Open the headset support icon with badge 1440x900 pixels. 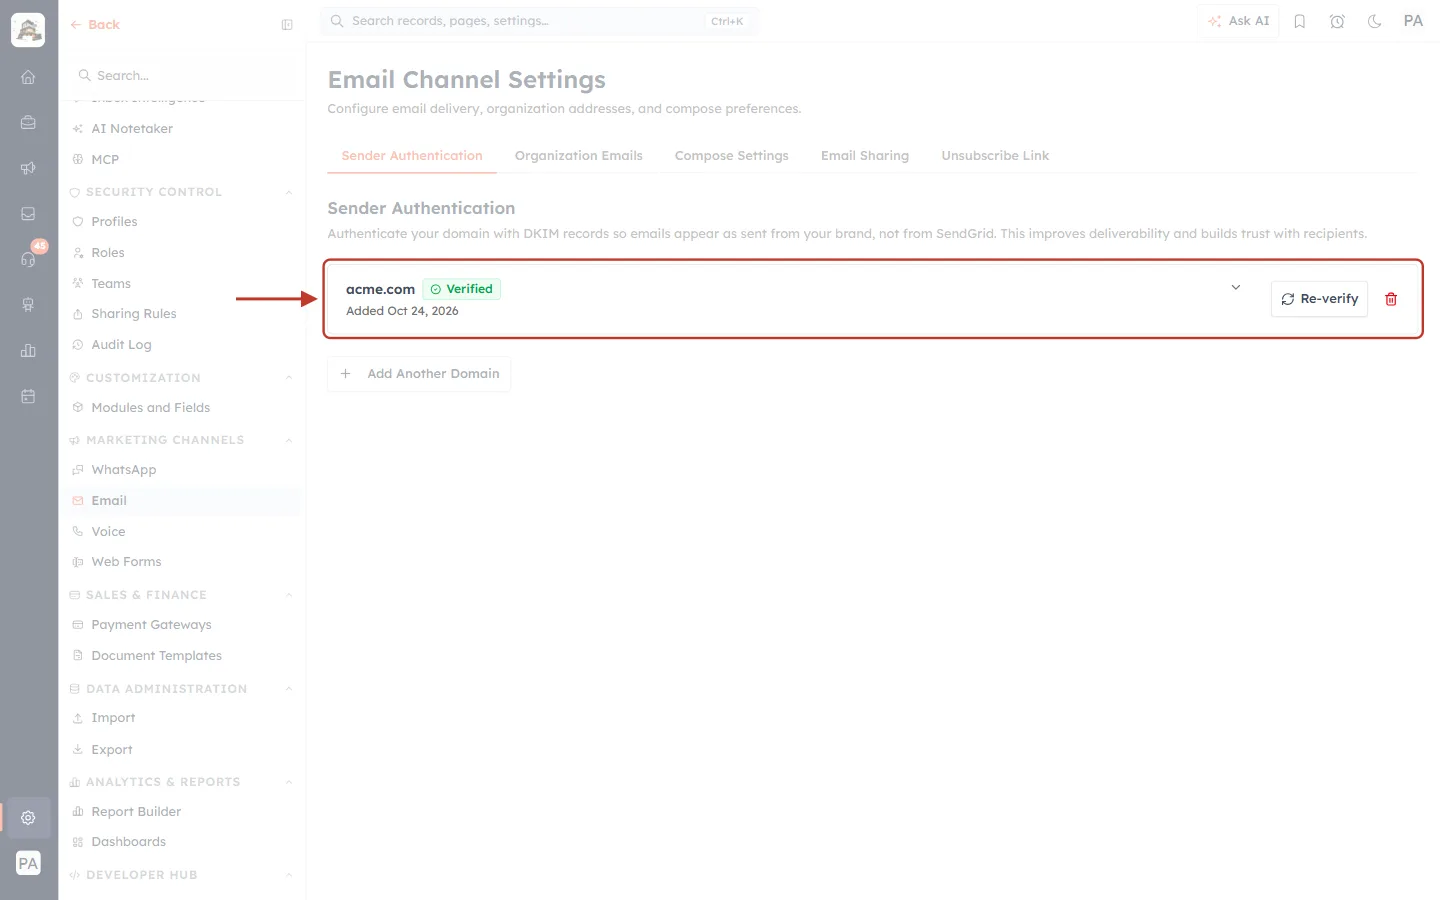pyautogui.click(x=28, y=259)
